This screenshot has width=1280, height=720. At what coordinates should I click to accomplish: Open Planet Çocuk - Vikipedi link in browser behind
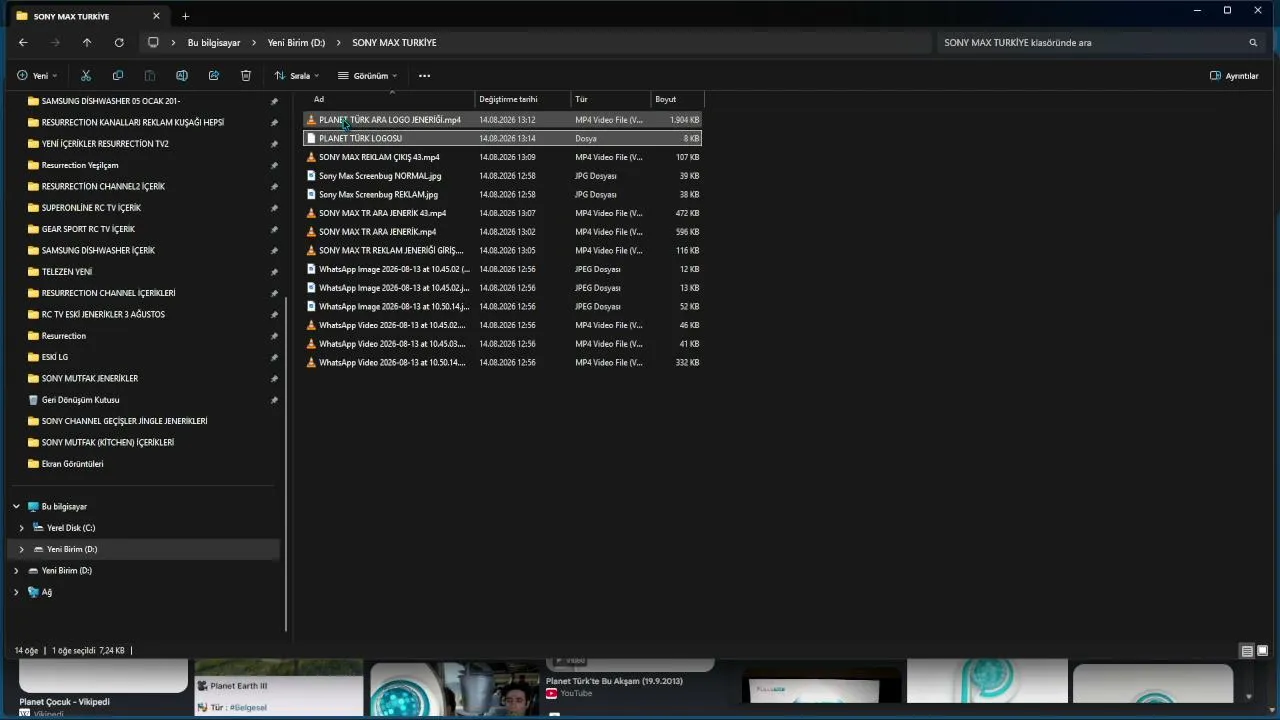64,702
